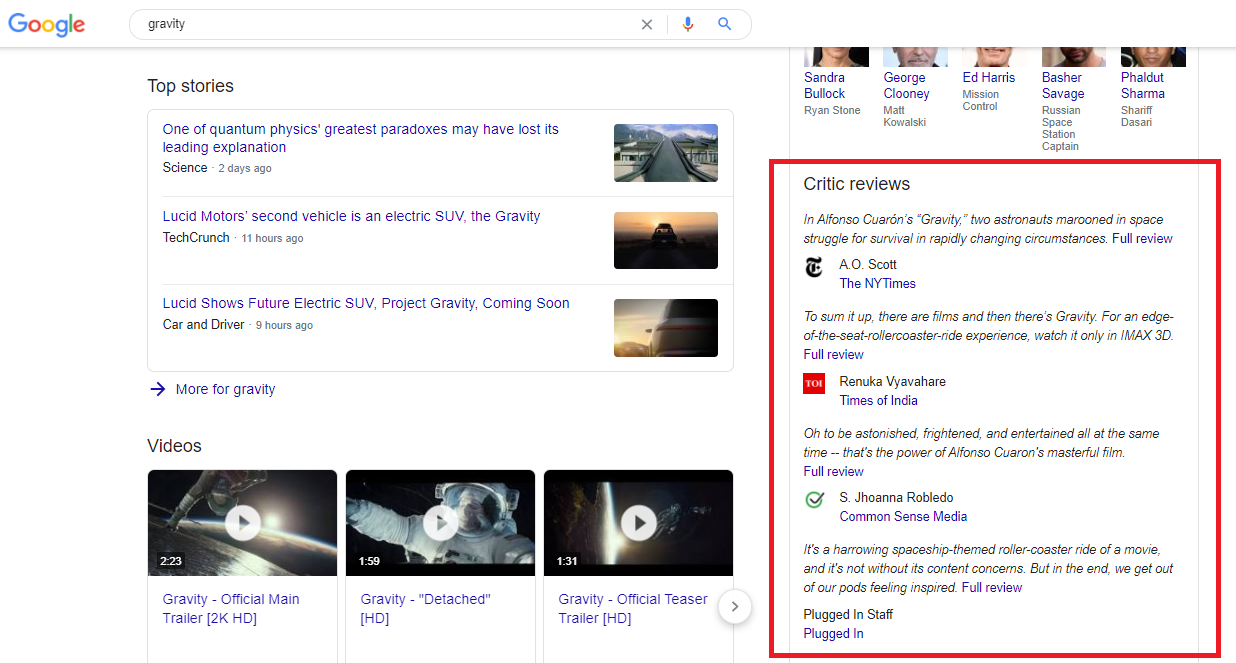The image size is (1236, 663).
Task: Play the Gravity Official Teaser Trailer video
Action: tap(638, 523)
